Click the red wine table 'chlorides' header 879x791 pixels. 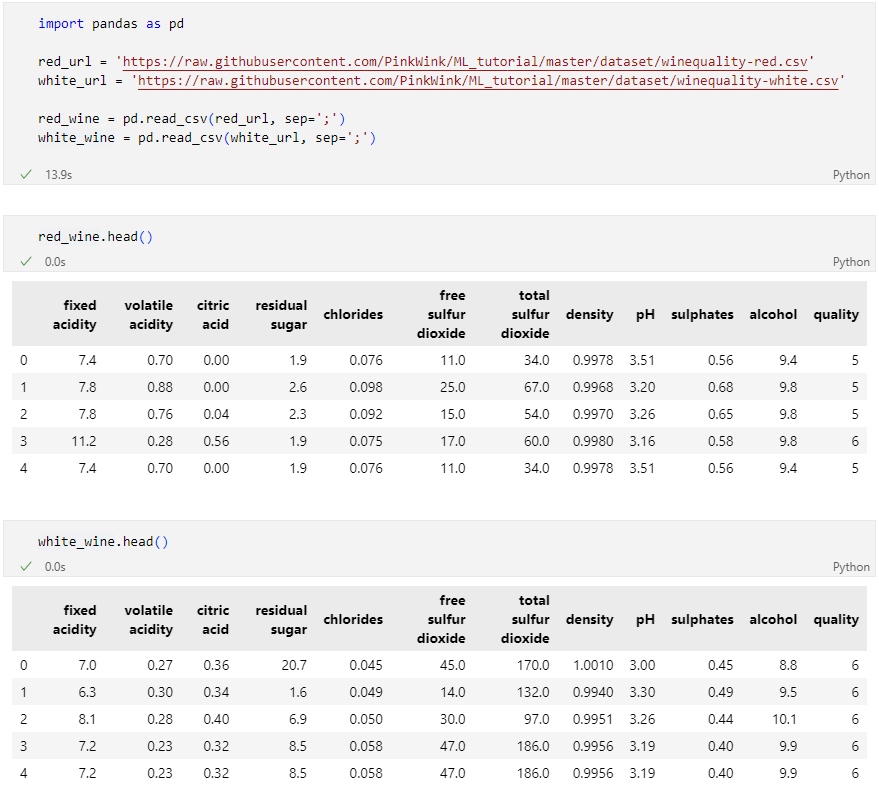(x=353, y=314)
